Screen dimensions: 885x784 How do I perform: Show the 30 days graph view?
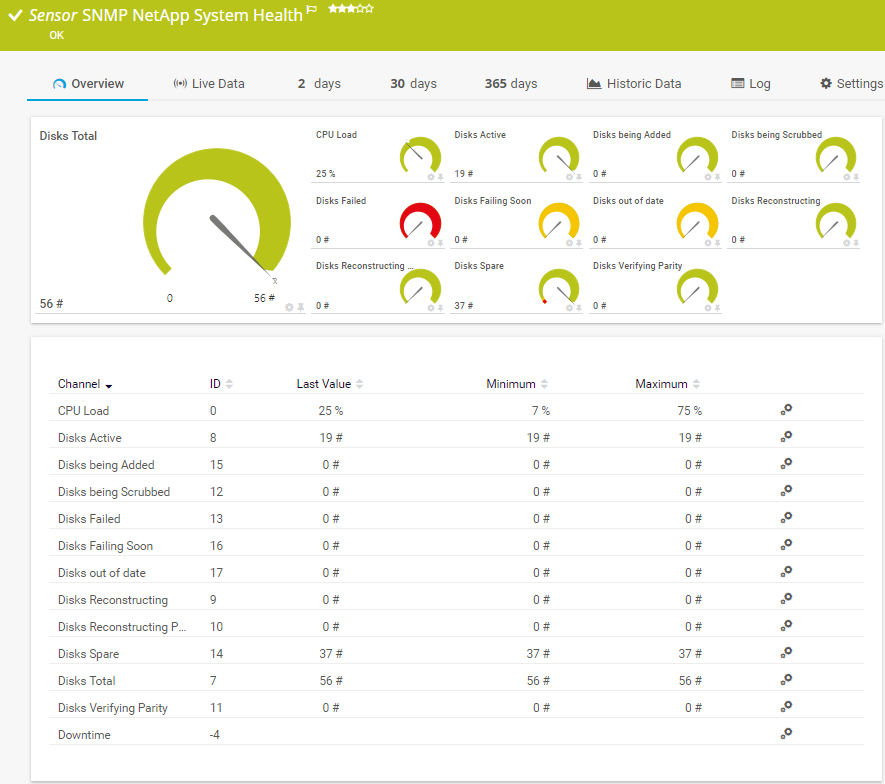[x=413, y=84]
